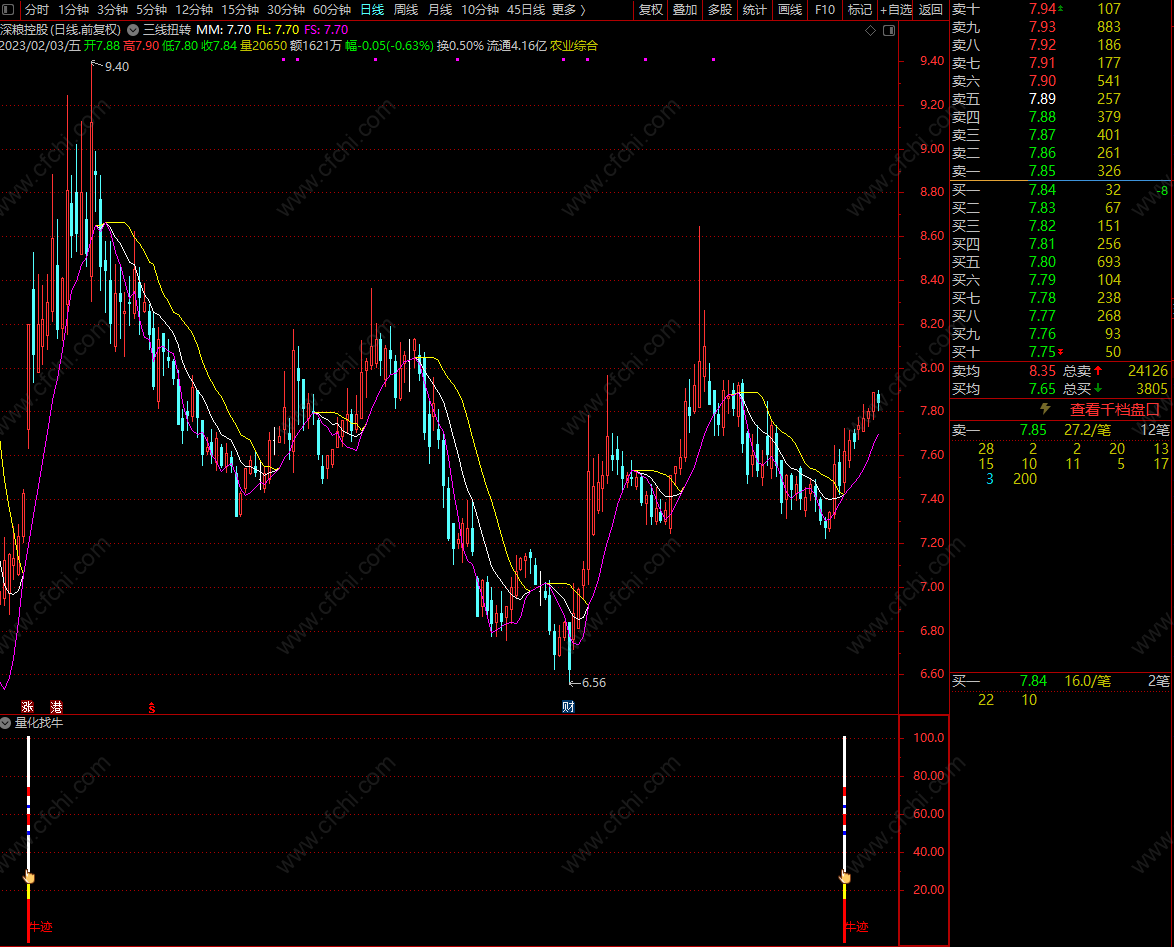The height and width of the screenshot is (947, 1174).
Task: Click the 复权 adjustment button
Action: click(651, 10)
